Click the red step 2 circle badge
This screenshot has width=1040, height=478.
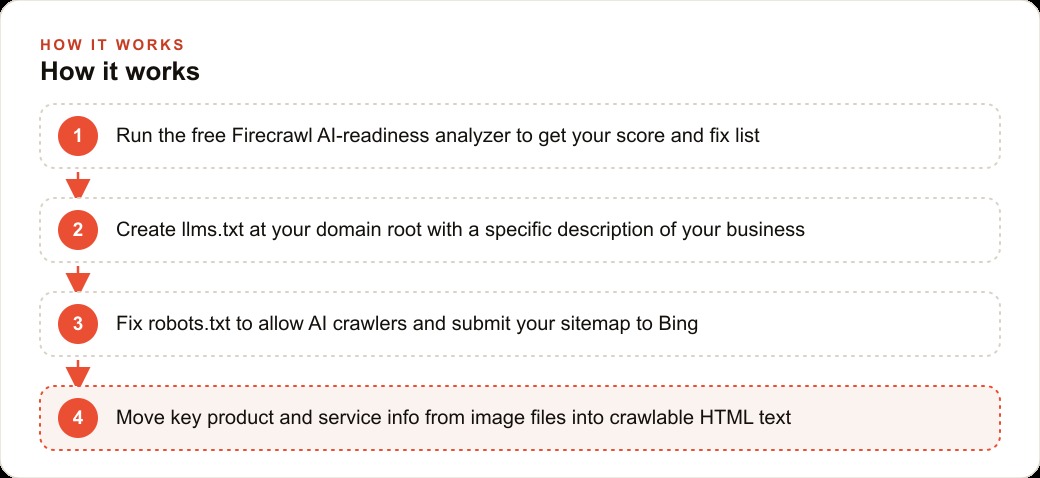[78, 230]
